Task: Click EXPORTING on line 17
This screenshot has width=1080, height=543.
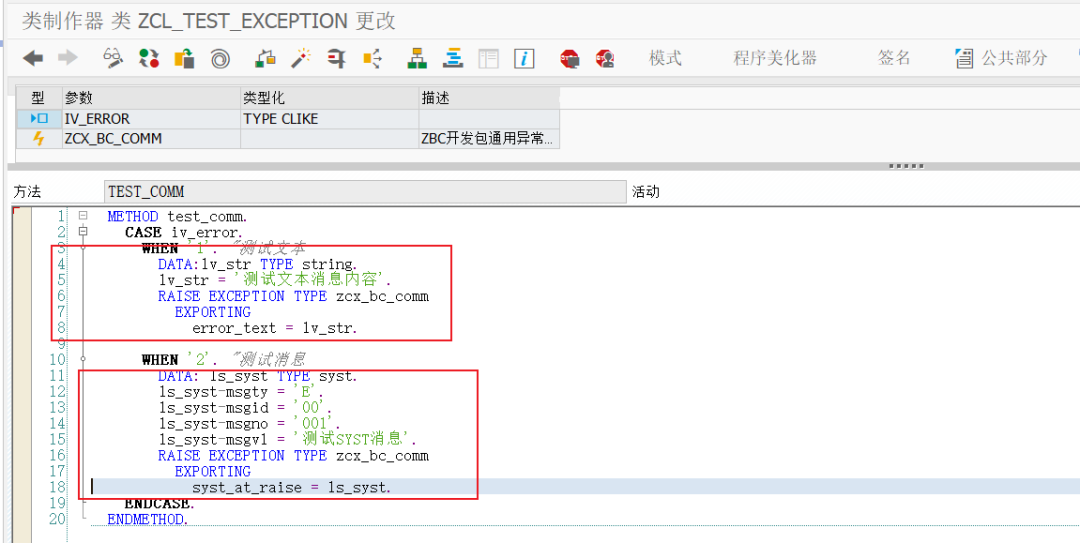Action: pyautogui.click(x=213, y=471)
